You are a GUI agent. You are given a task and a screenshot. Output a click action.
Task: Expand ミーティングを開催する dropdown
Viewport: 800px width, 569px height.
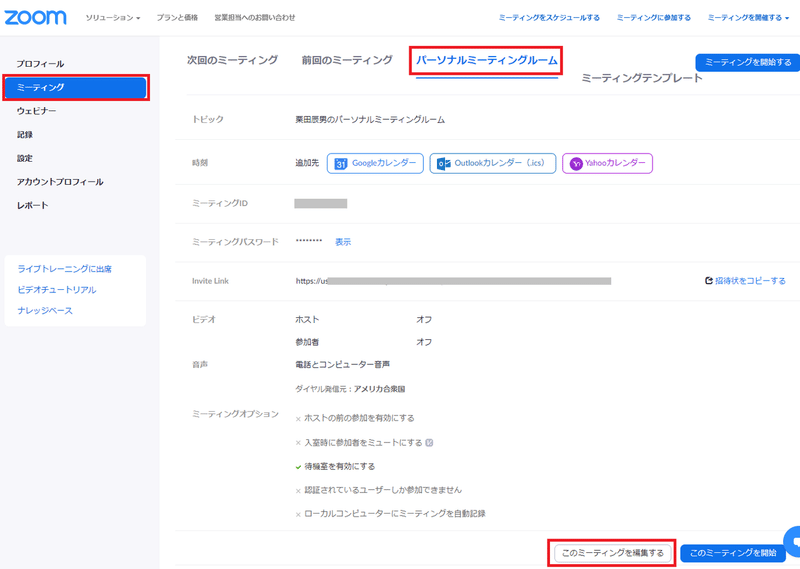[748, 17]
